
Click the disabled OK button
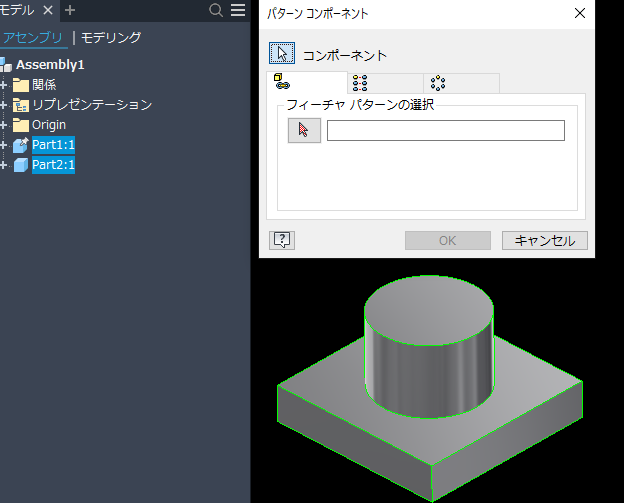[448, 240]
